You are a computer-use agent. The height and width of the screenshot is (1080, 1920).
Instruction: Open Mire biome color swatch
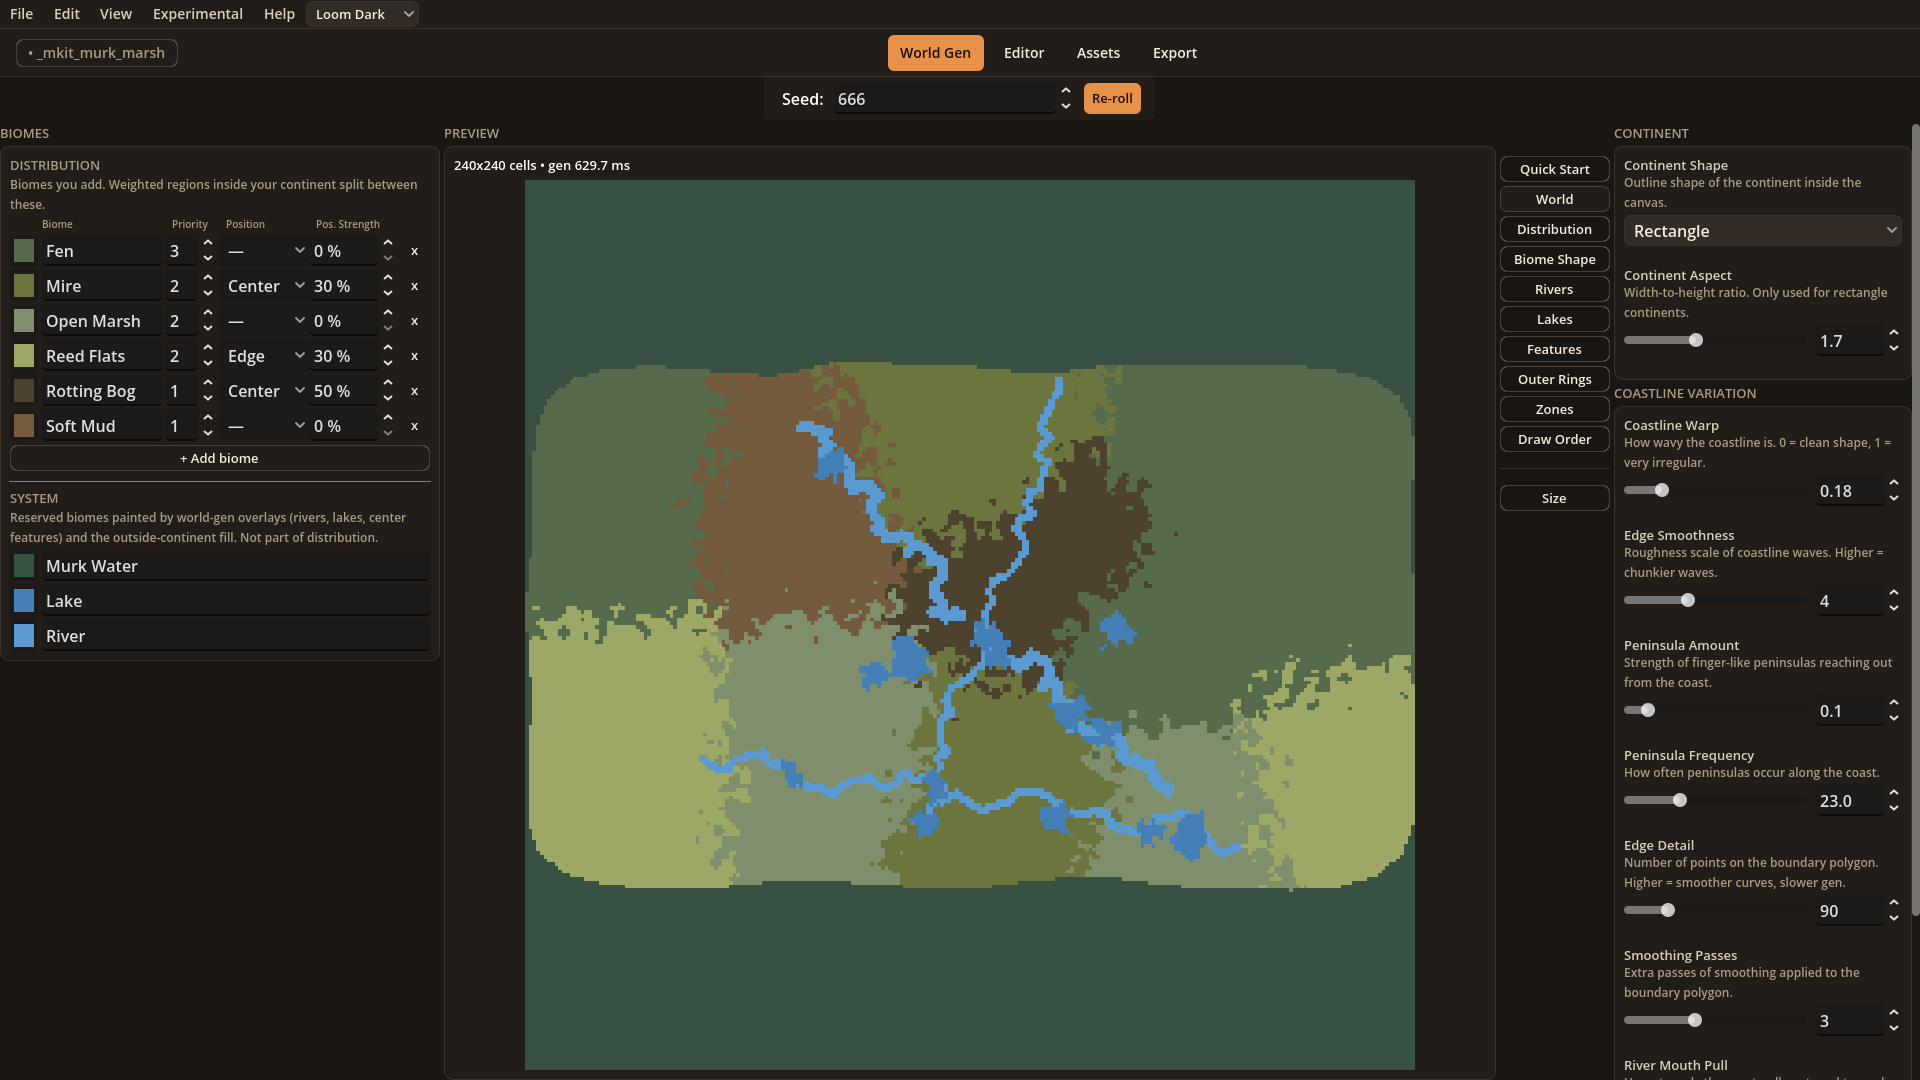pyautogui.click(x=24, y=286)
